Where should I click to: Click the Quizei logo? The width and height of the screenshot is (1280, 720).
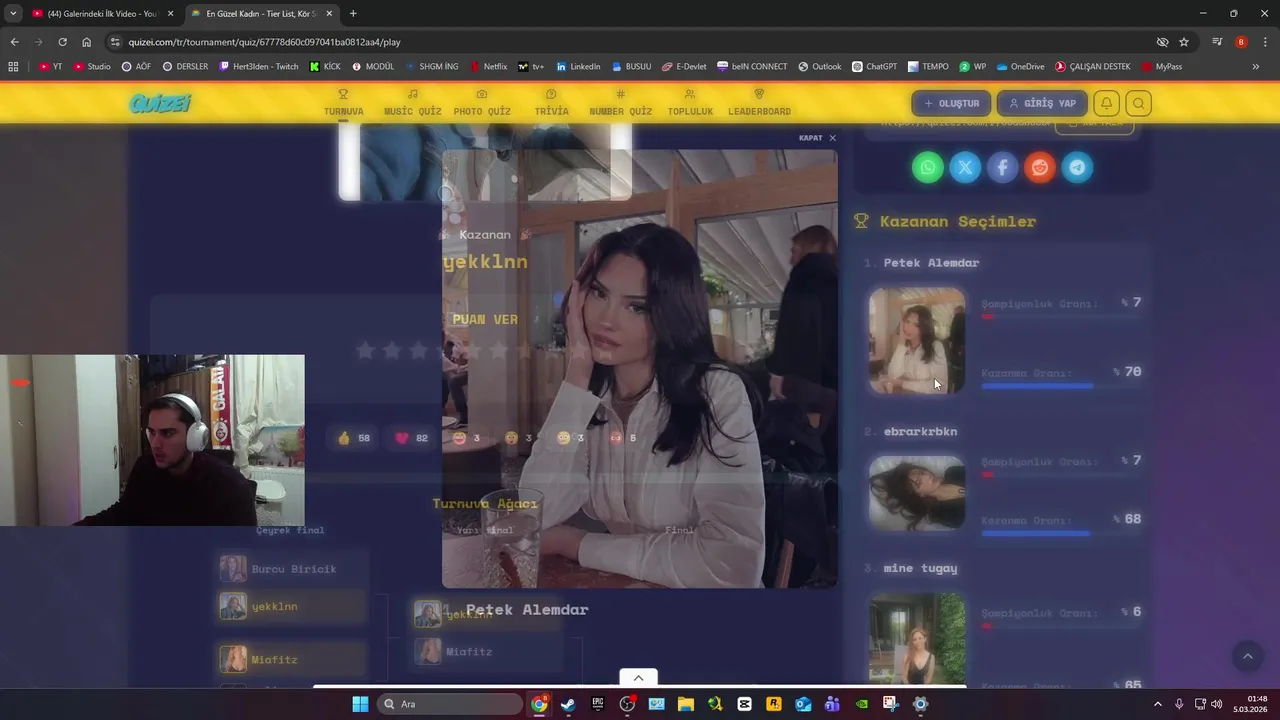[160, 103]
